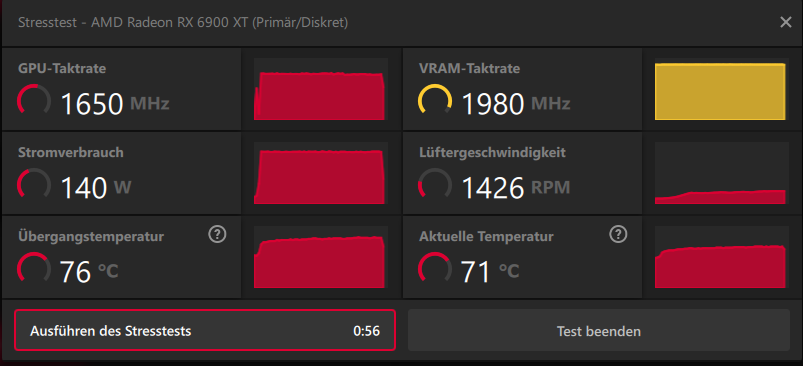The width and height of the screenshot is (803, 366).
Task: Click the 1426 RPM fan speed value
Action: click(x=516, y=188)
